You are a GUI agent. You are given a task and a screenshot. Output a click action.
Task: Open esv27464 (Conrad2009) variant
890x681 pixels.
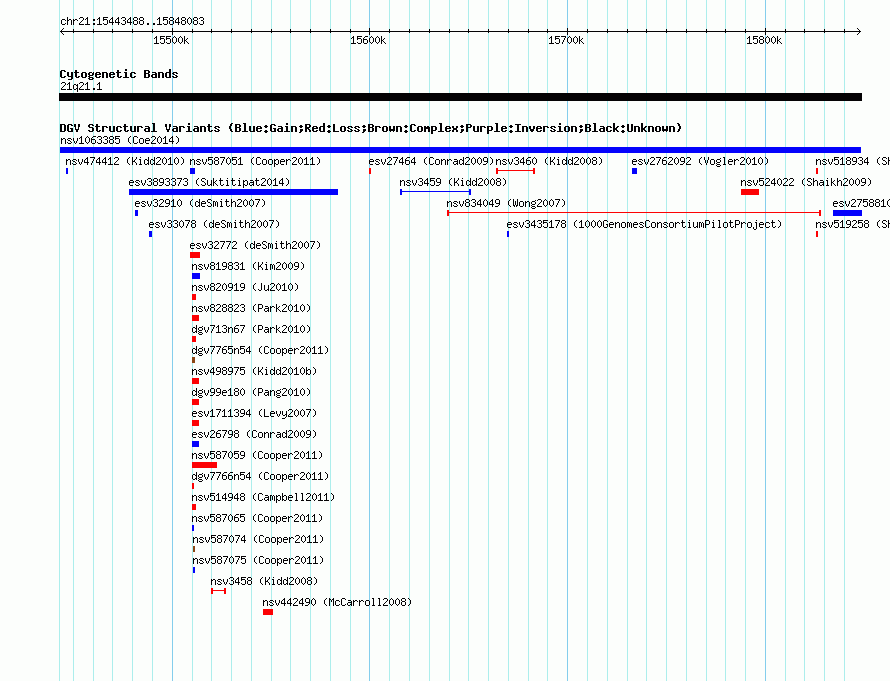click(431, 161)
